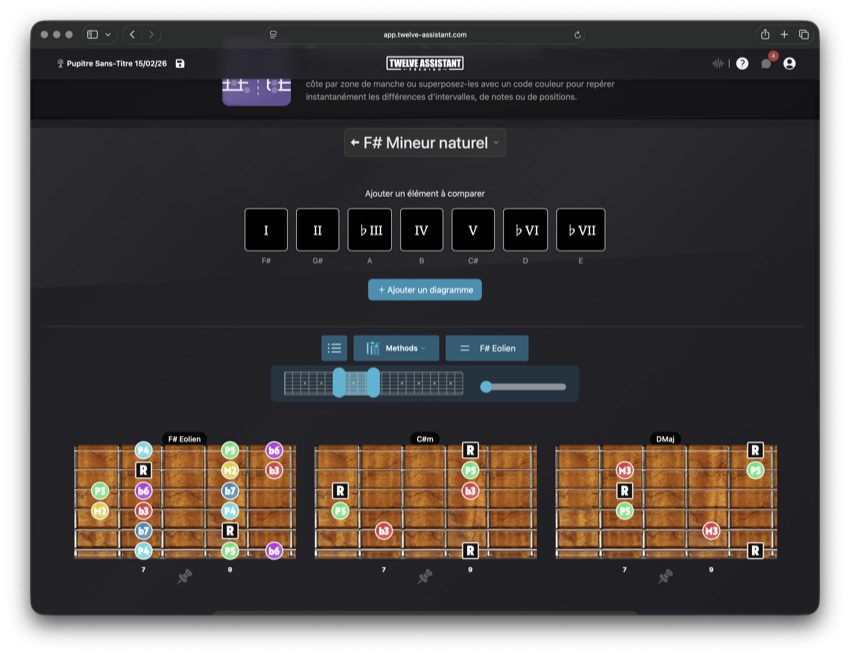The width and height of the screenshot is (850, 655).
Task: Reload the page with Safari's refresh icon
Action: (578, 34)
